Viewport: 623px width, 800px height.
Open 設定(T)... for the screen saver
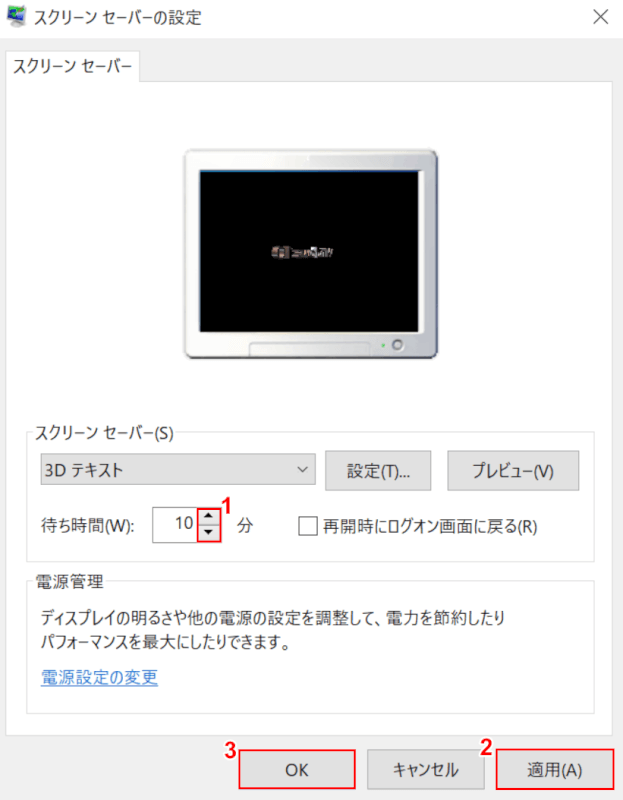378,470
